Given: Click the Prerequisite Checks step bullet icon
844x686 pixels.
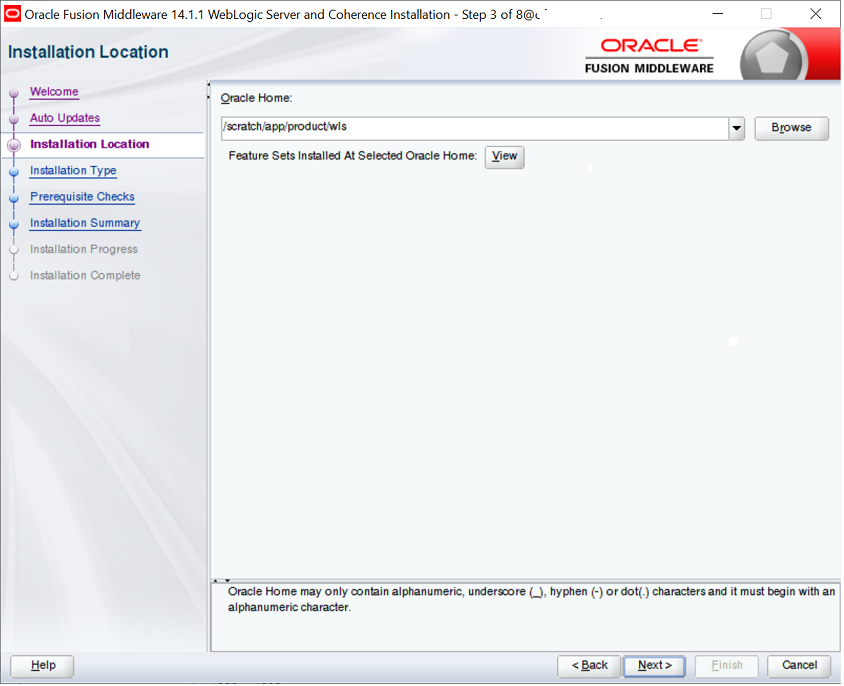Looking at the screenshot, I should click(x=14, y=198).
